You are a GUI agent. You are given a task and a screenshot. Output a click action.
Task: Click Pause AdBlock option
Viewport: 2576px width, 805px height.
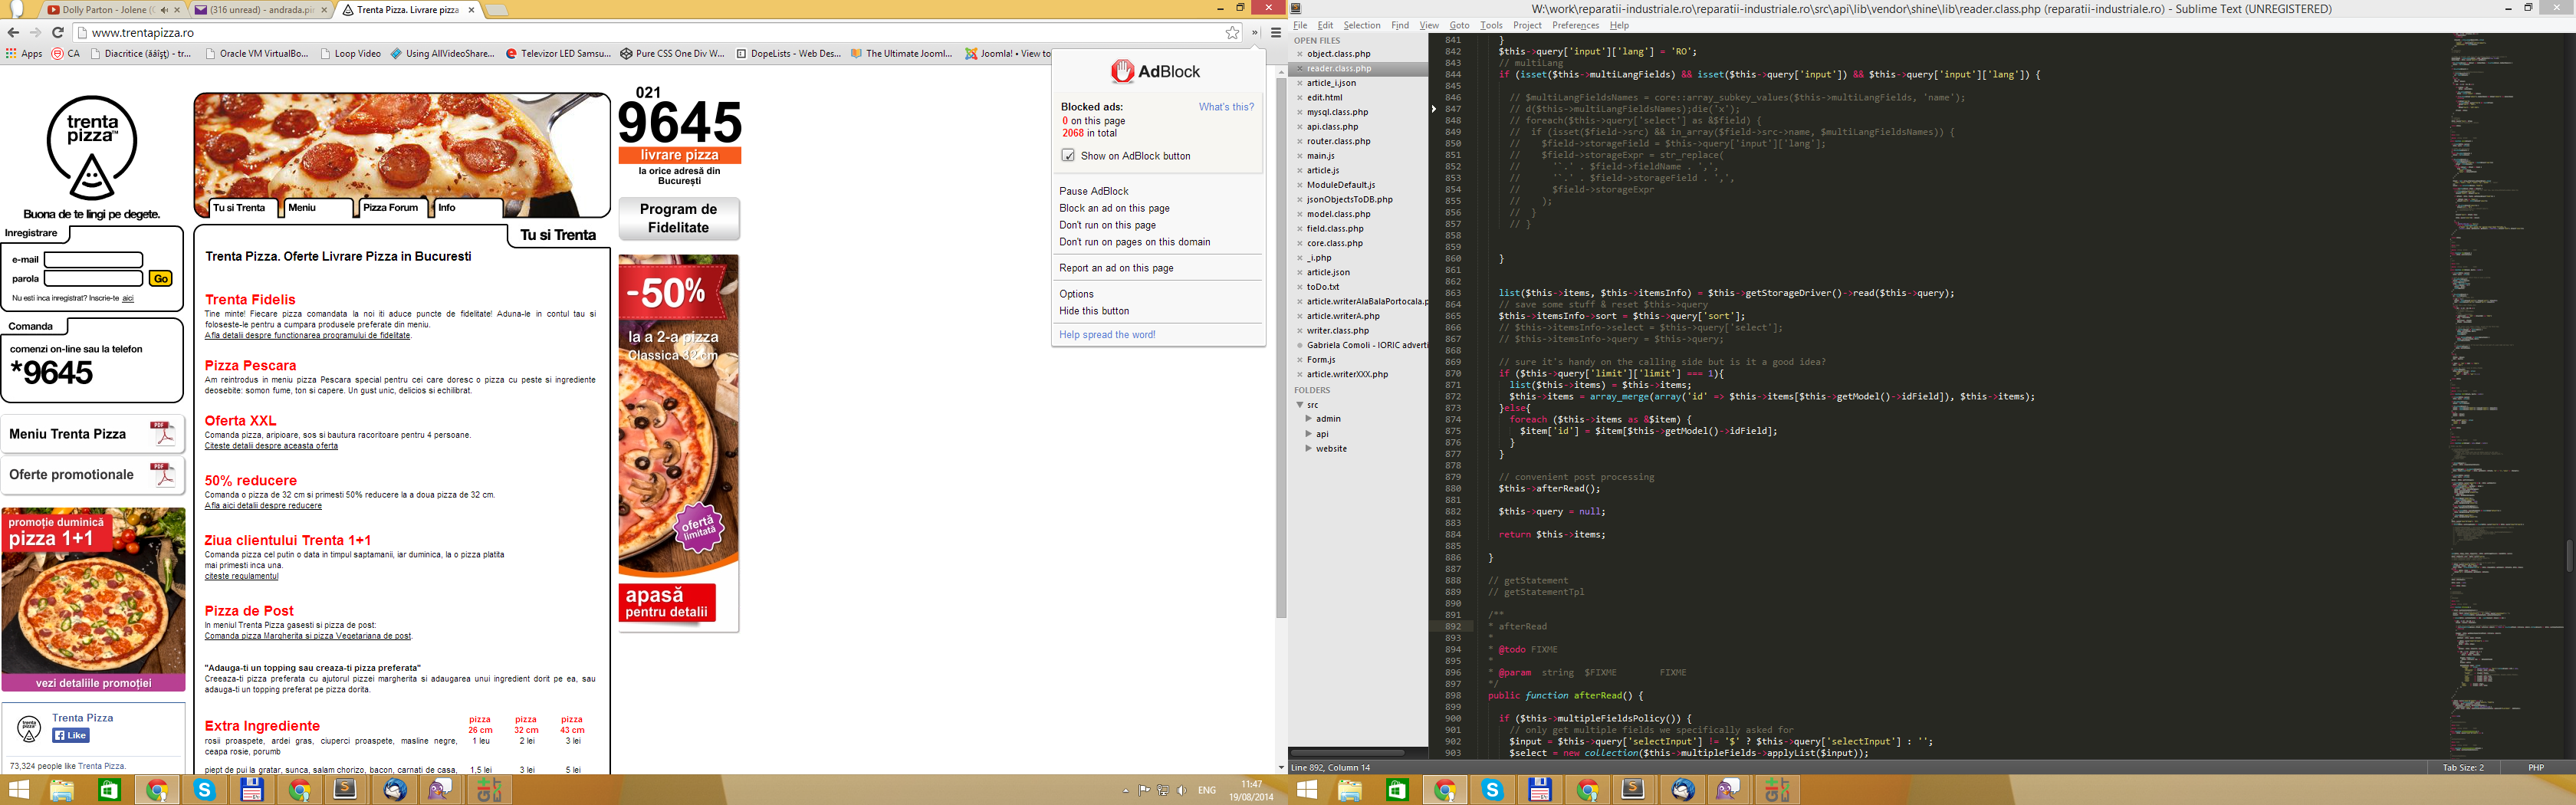click(x=1093, y=191)
